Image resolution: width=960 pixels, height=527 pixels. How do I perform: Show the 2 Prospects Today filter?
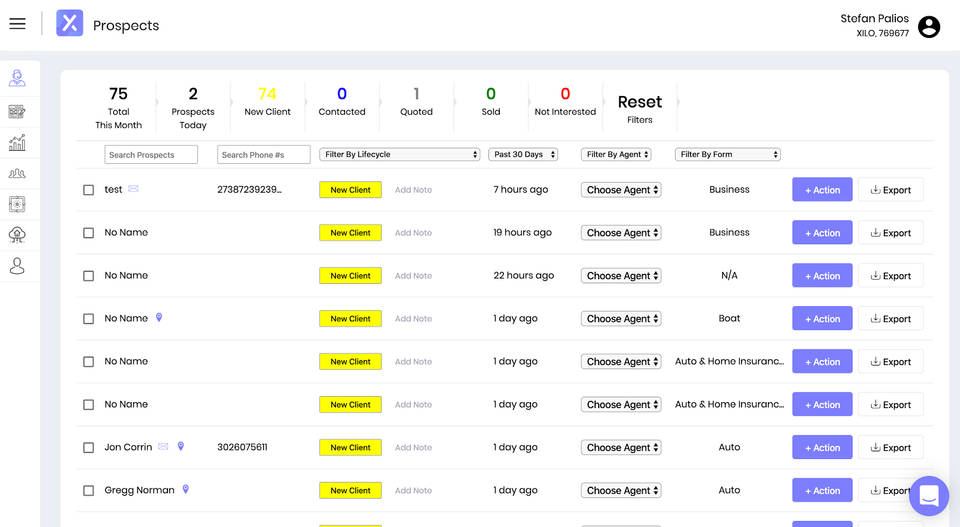[x=193, y=108]
